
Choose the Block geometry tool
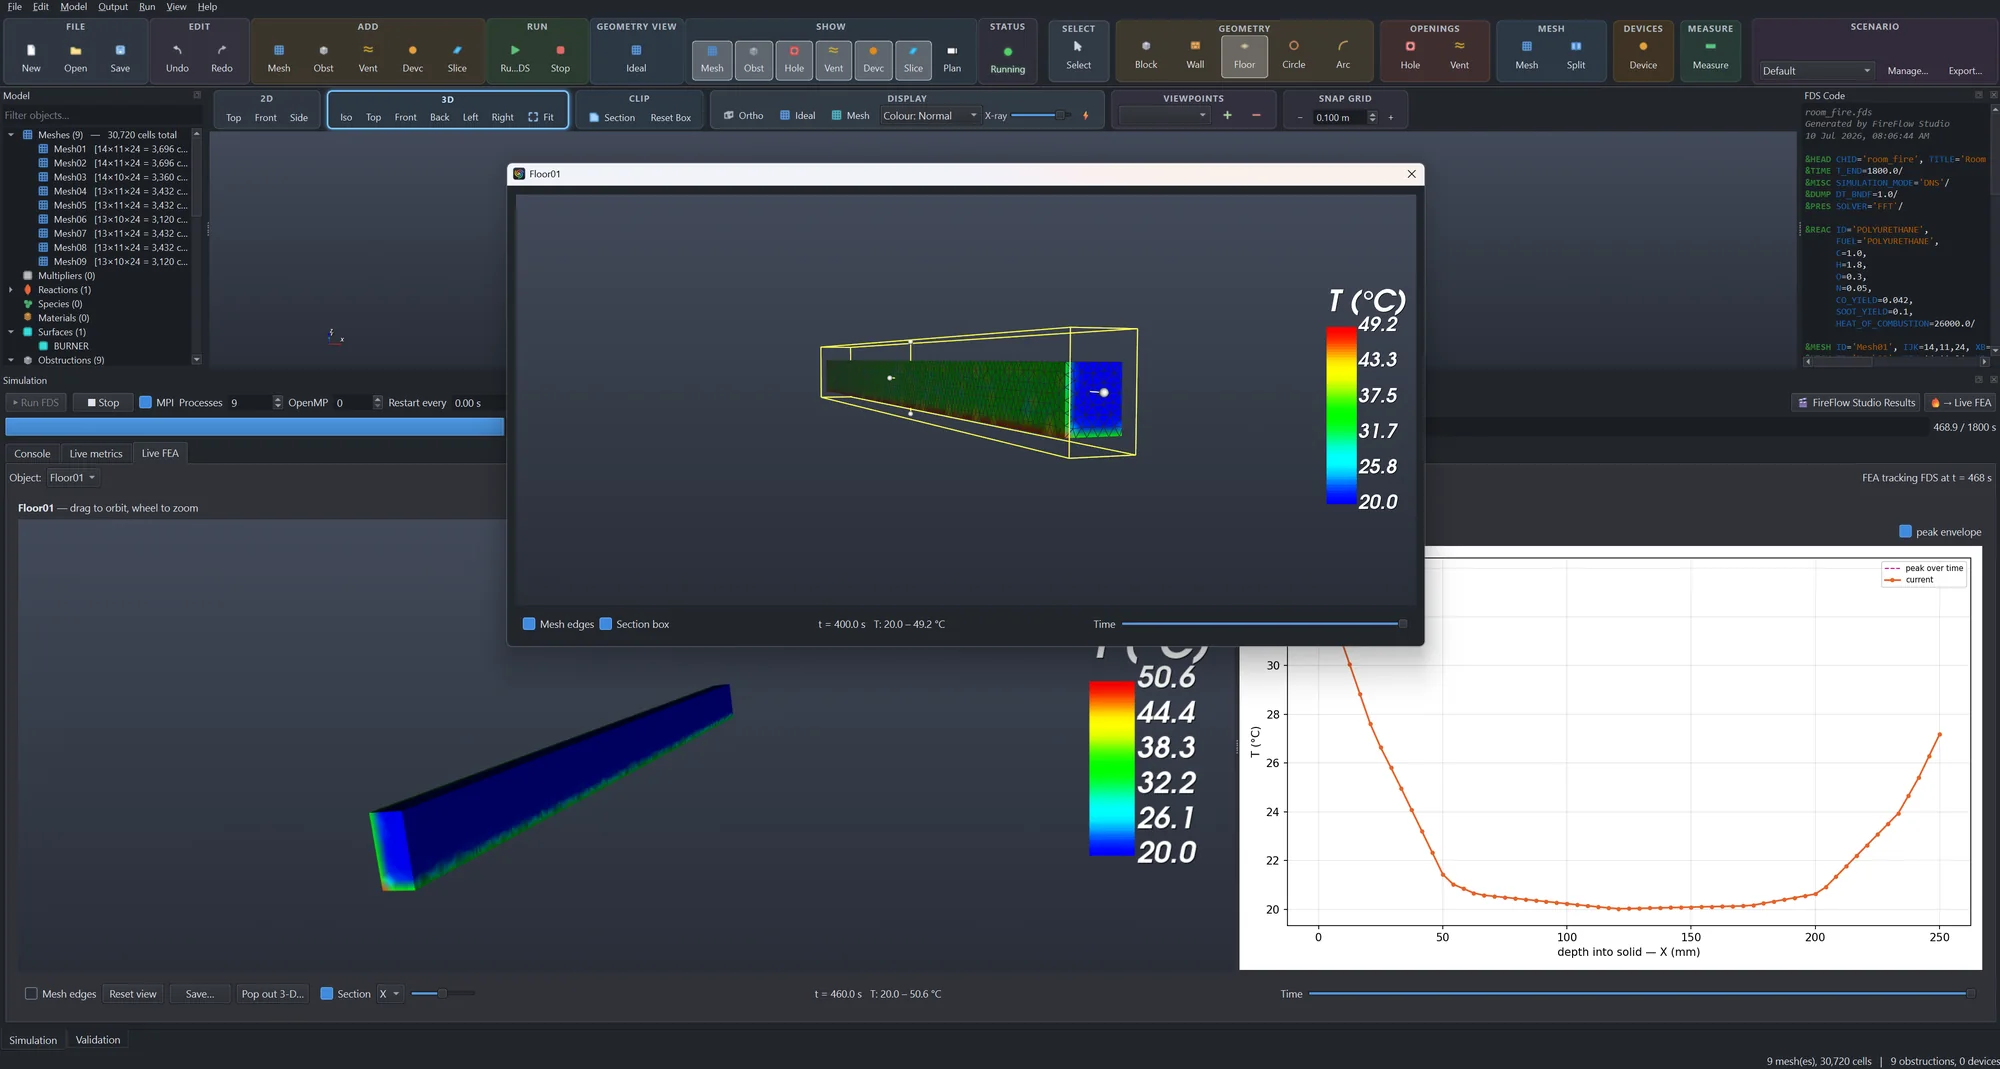1146,55
